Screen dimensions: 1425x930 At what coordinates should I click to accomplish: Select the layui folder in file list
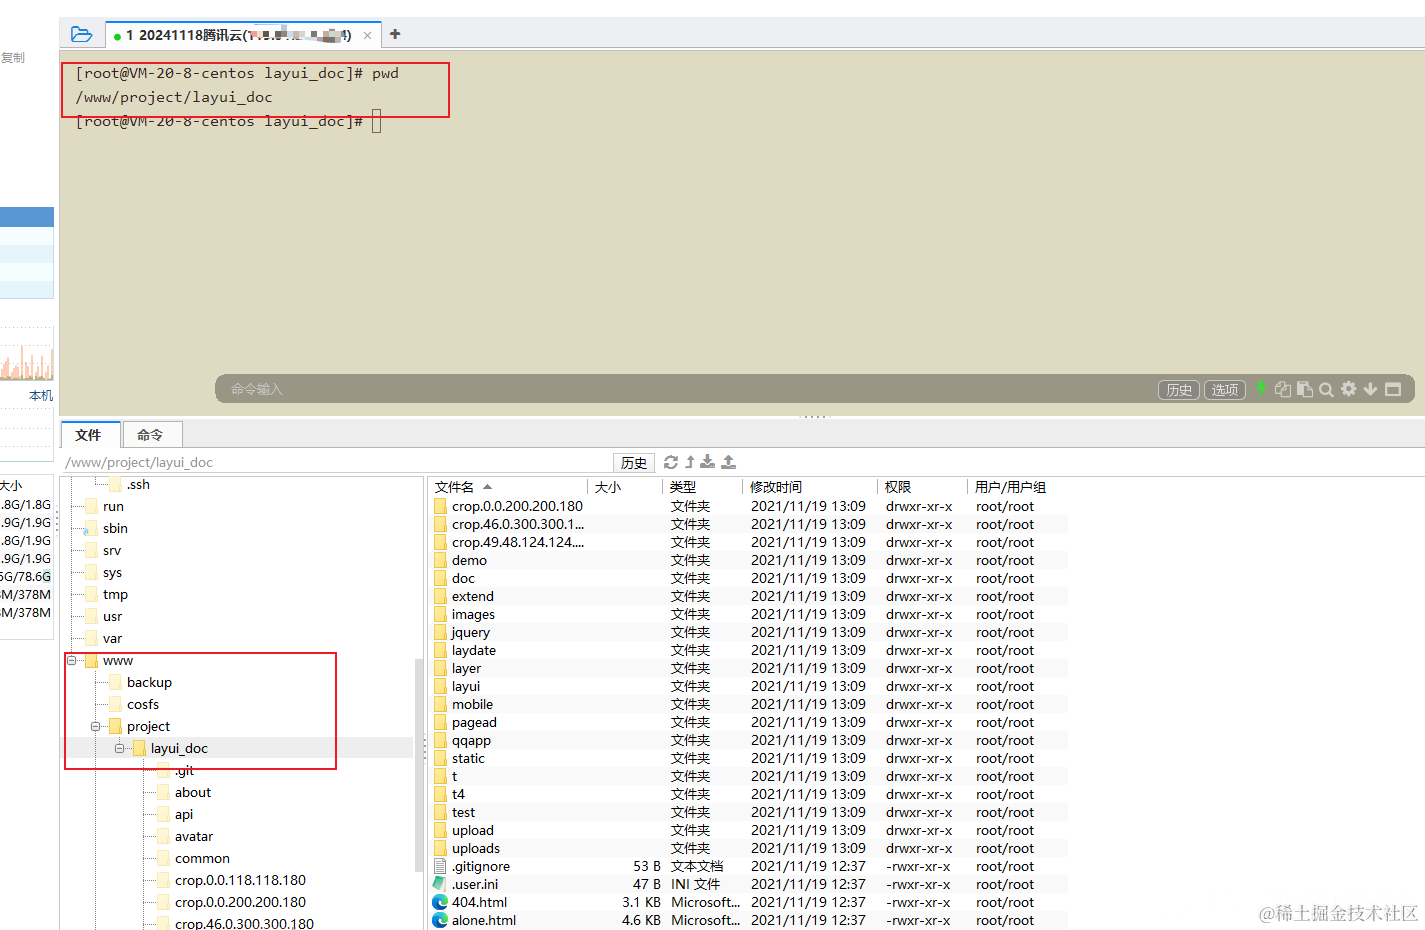[x=465, y=686]
